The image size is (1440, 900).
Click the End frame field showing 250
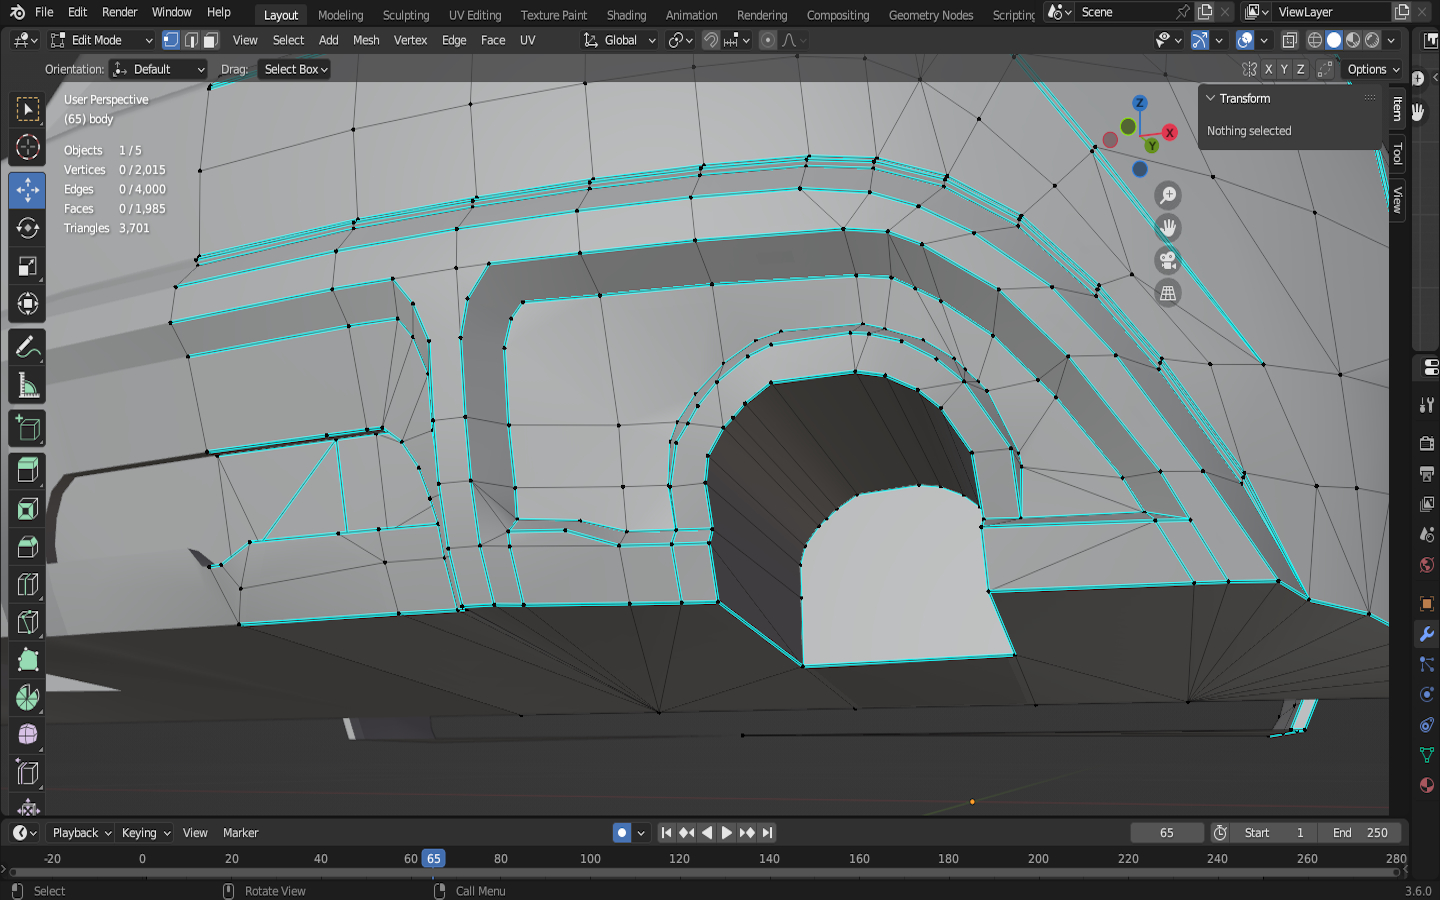(x=1360, y=833)
